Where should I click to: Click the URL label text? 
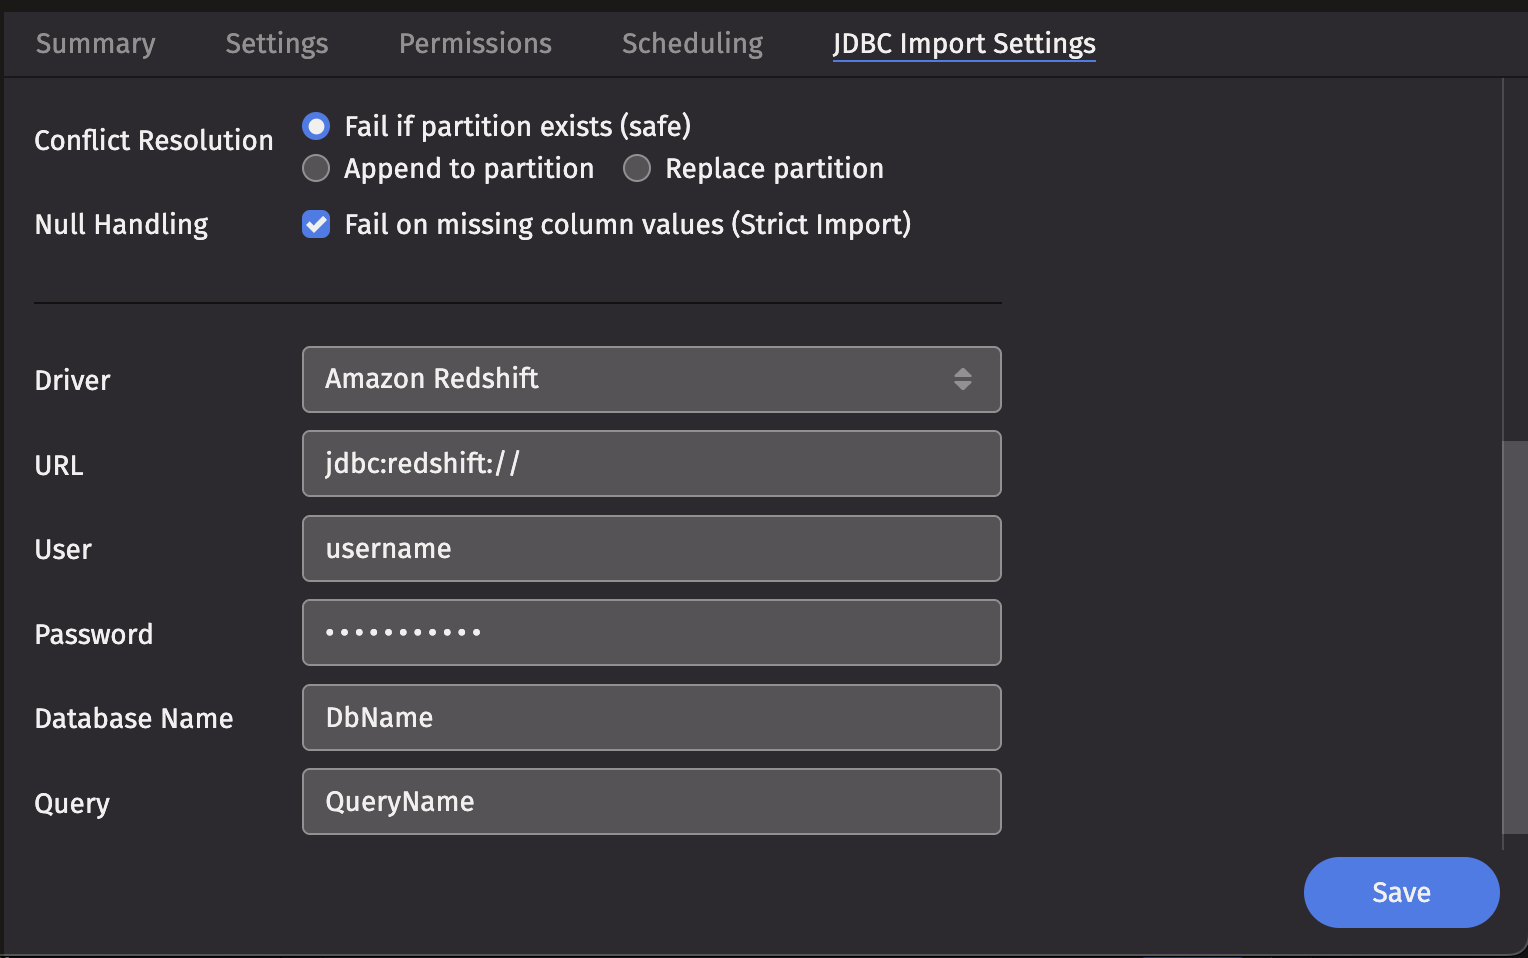coord(59,465)
